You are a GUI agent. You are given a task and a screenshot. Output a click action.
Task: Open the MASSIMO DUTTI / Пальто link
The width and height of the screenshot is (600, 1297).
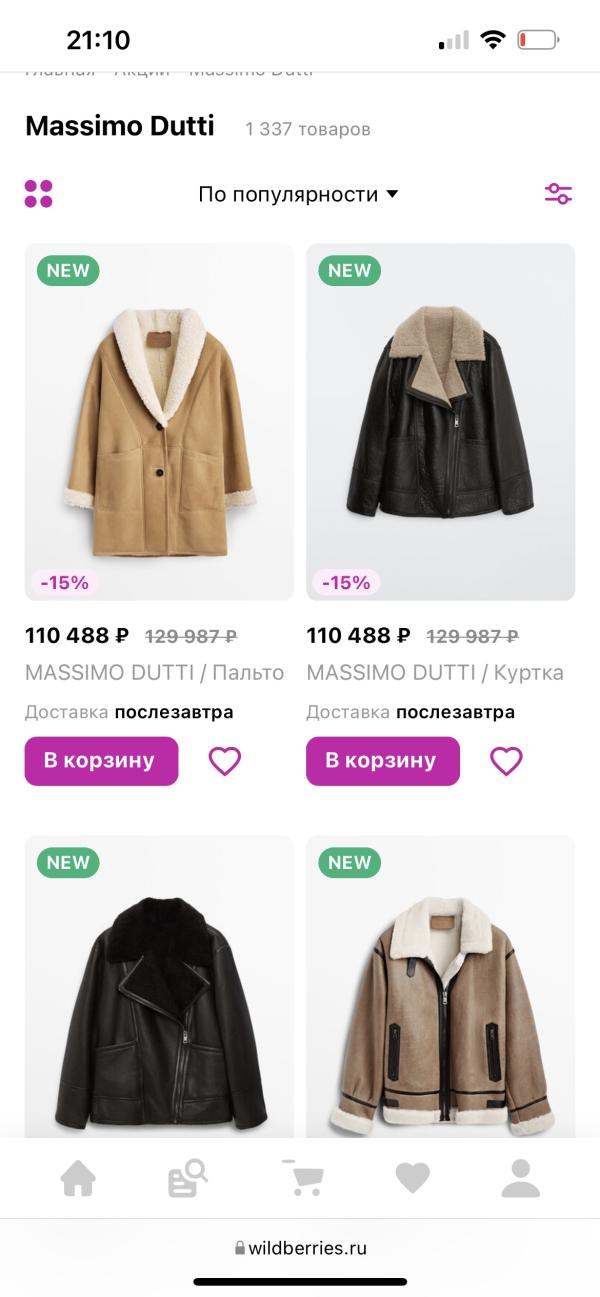[154, 673]
